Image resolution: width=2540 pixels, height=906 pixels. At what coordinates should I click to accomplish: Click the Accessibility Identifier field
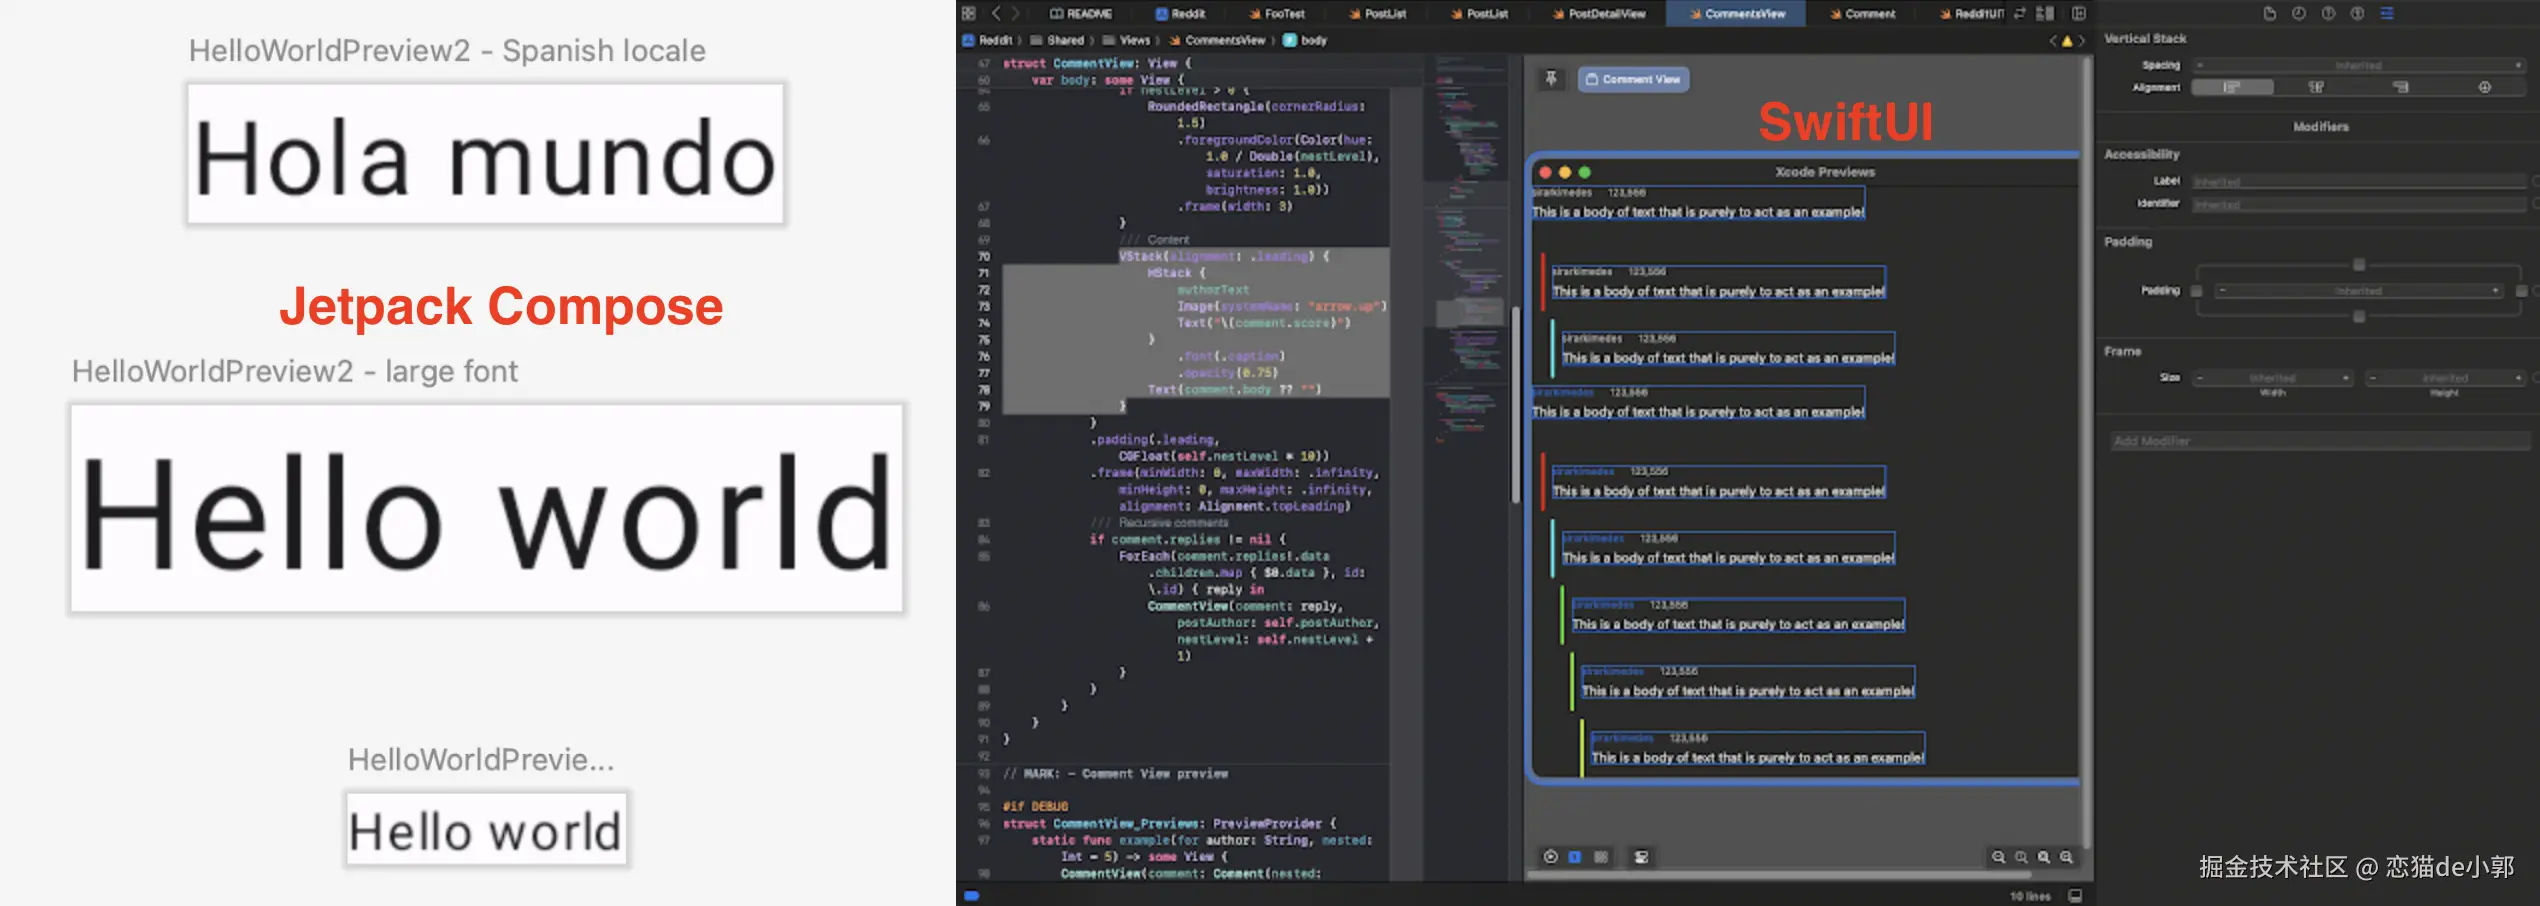(x=2359, y=204)
